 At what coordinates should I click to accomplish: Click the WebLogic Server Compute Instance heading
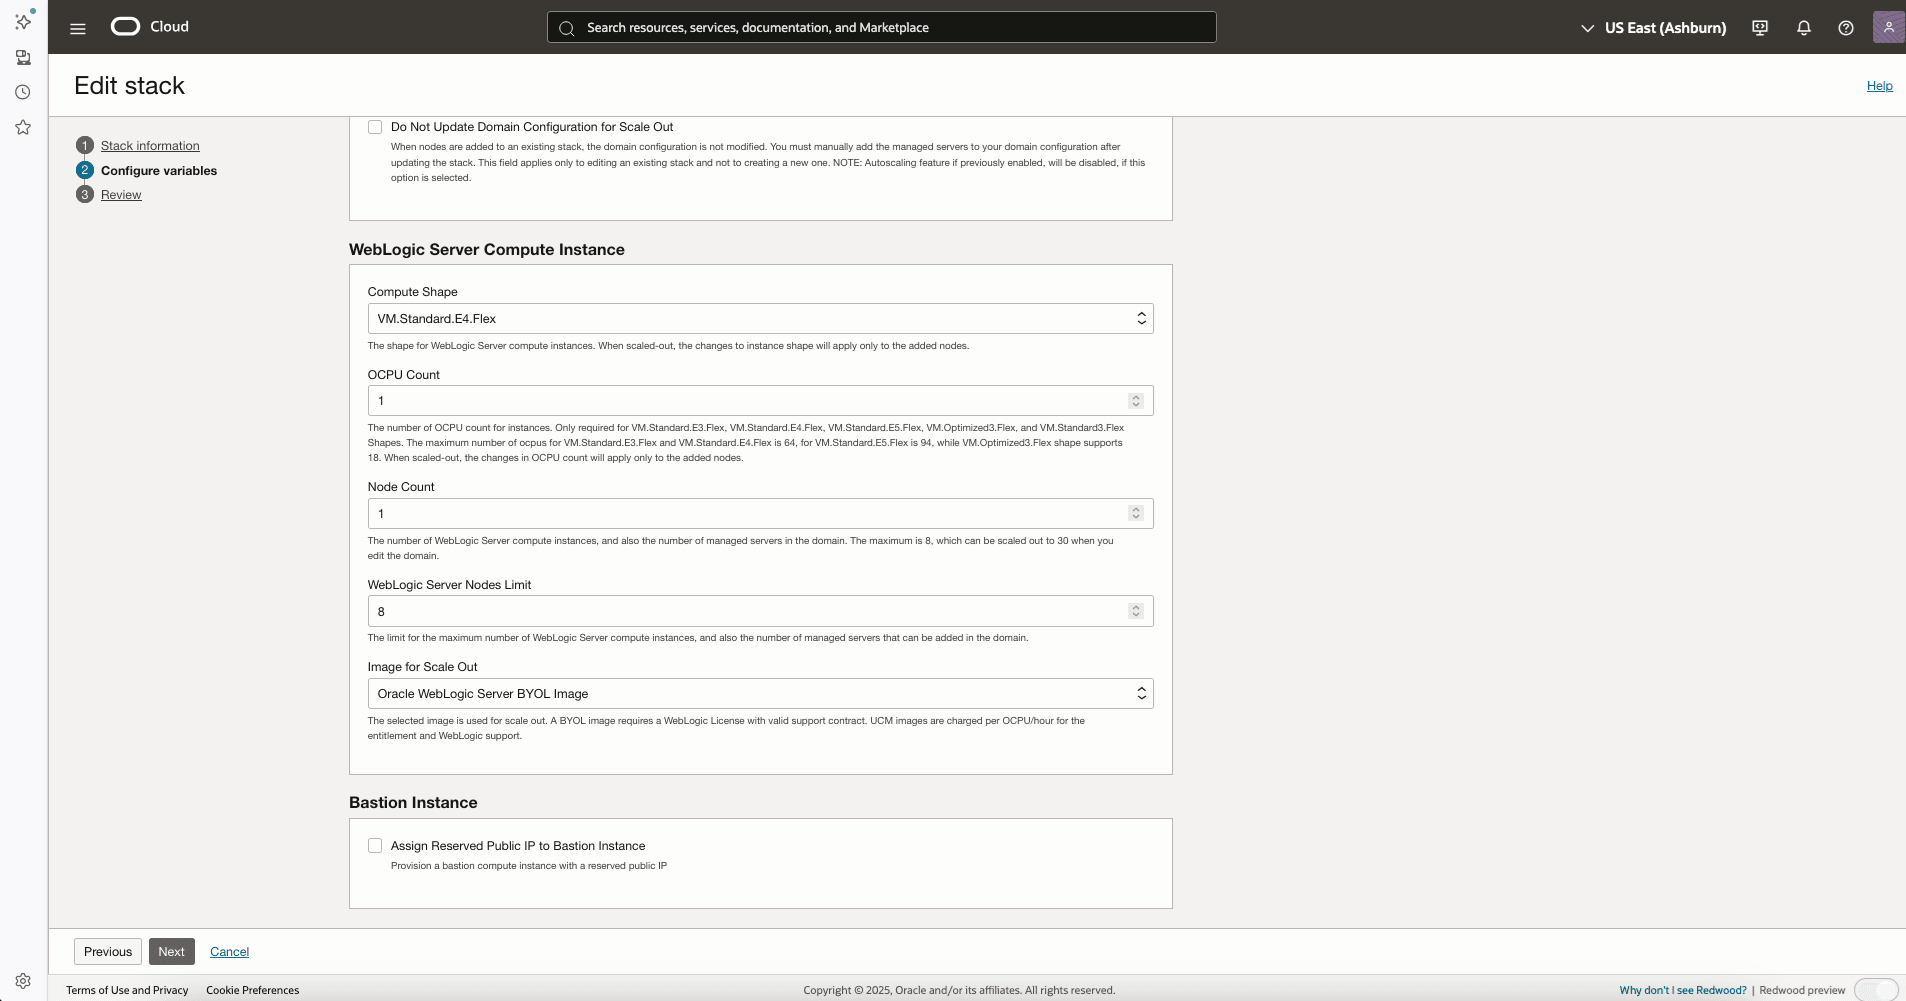pyautogui.click(x=487, y=250)
